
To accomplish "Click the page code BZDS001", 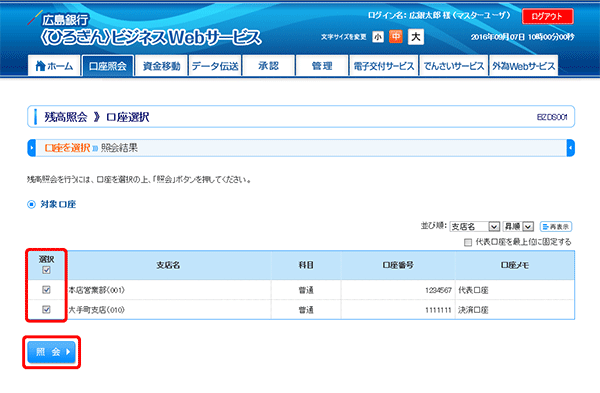I will tap(552, 117).
